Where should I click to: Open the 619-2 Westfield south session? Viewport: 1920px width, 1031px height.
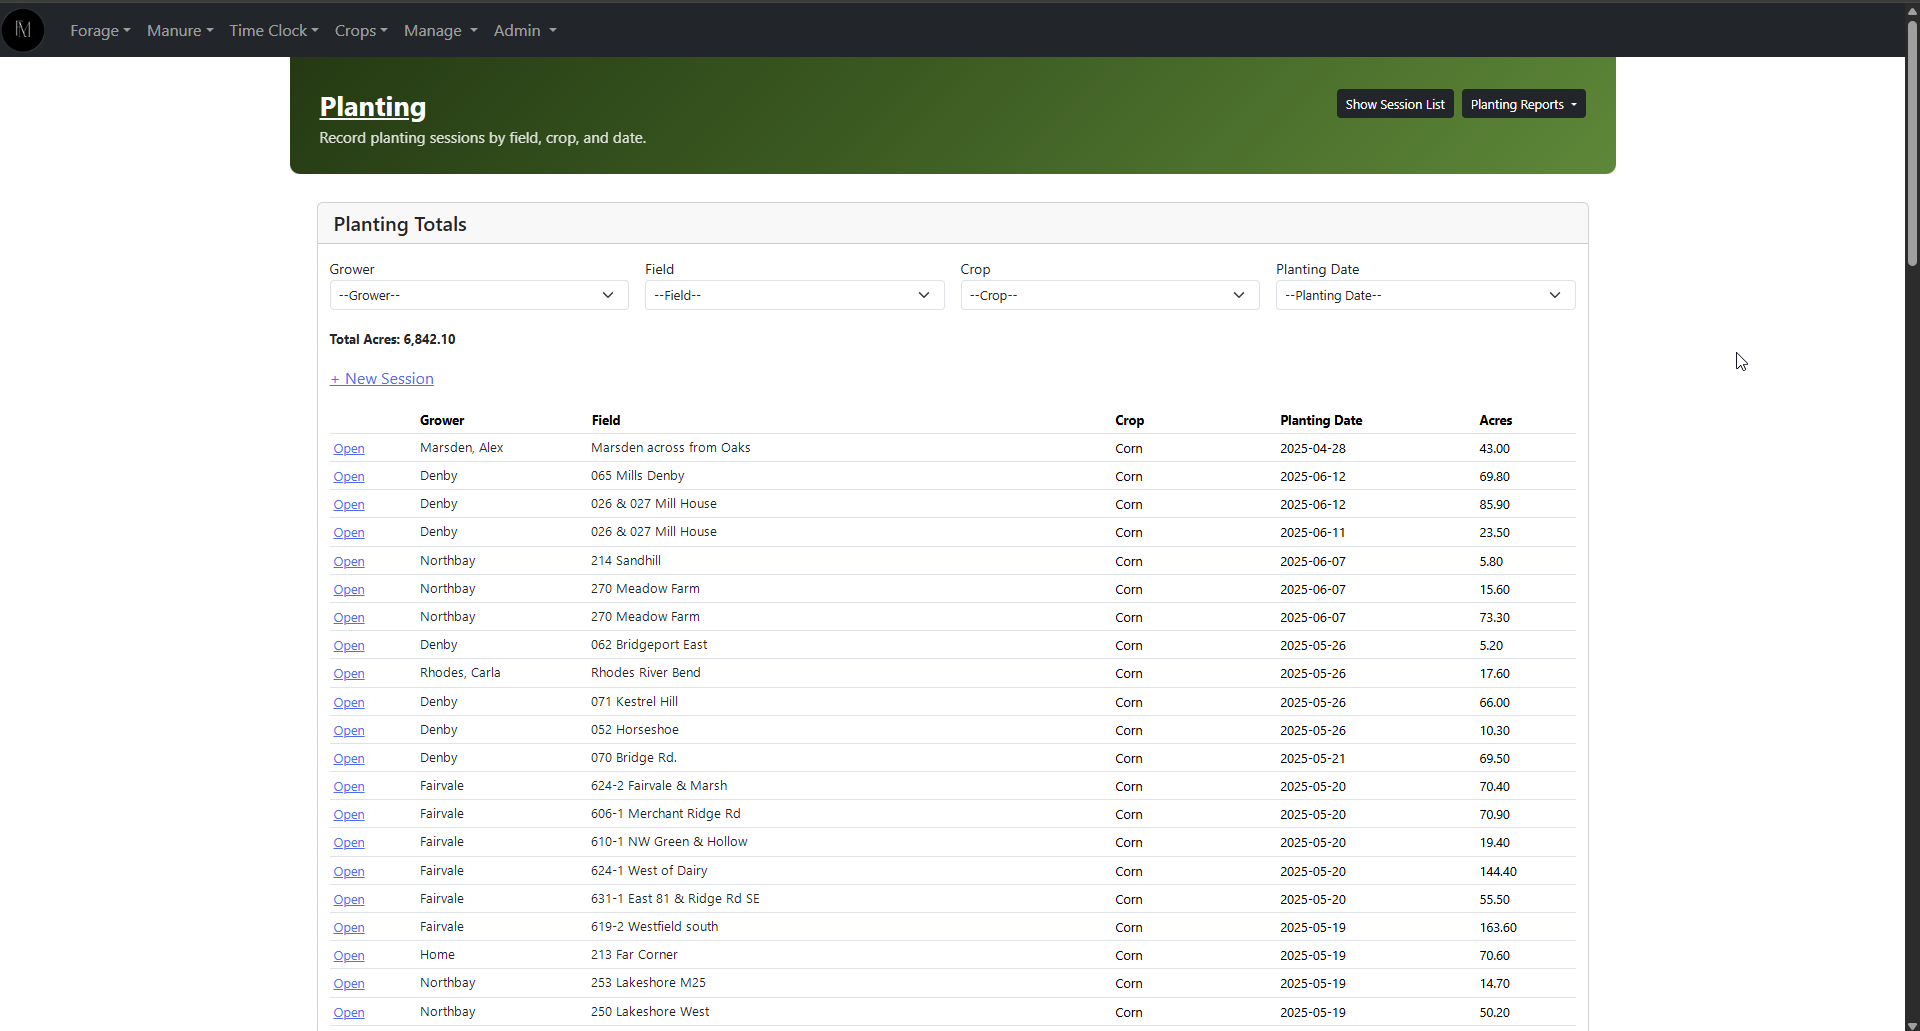(349, 927)
